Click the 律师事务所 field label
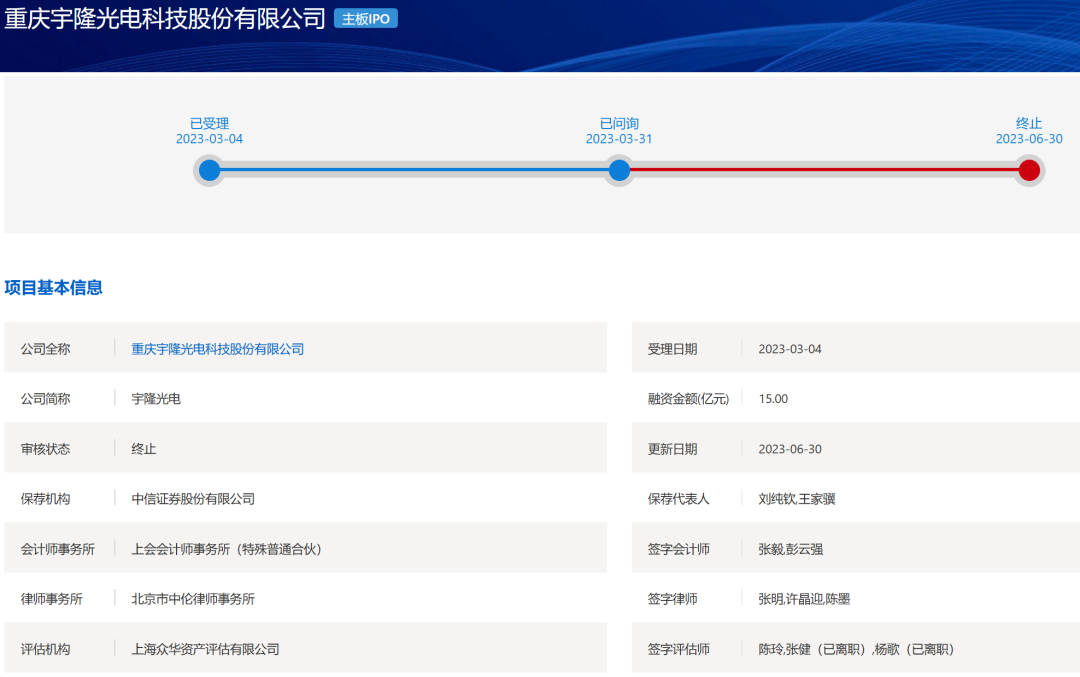This screenshot has width=1080, height=677. [52, 599]
